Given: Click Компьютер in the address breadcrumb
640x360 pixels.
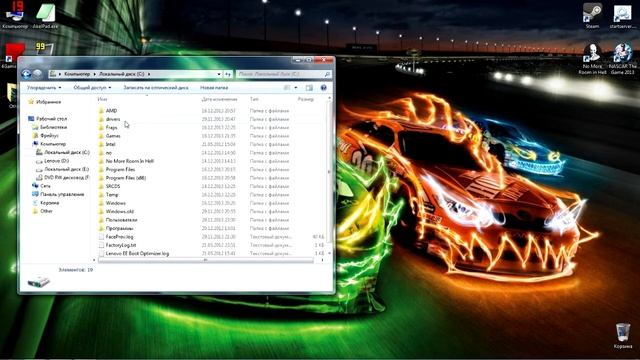Looking at the screenshot, I should pyautogui.click(x=77, y=74).
